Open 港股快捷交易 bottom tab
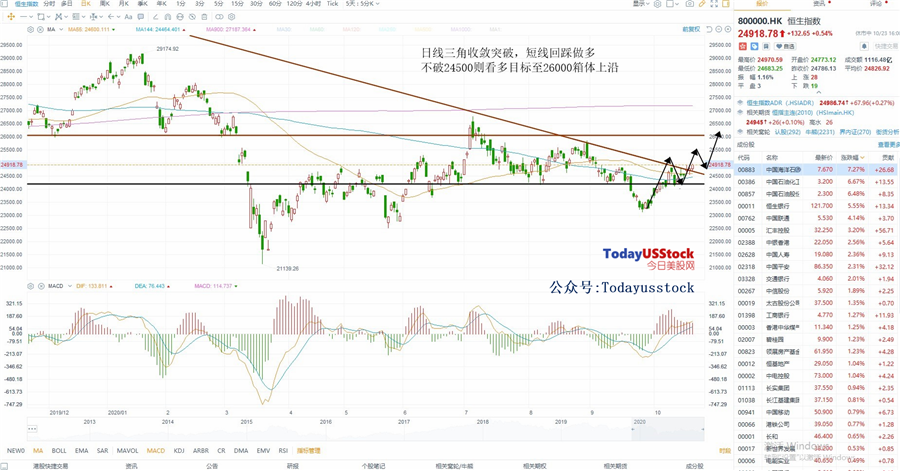900x471 pixels. click(51, 466)
